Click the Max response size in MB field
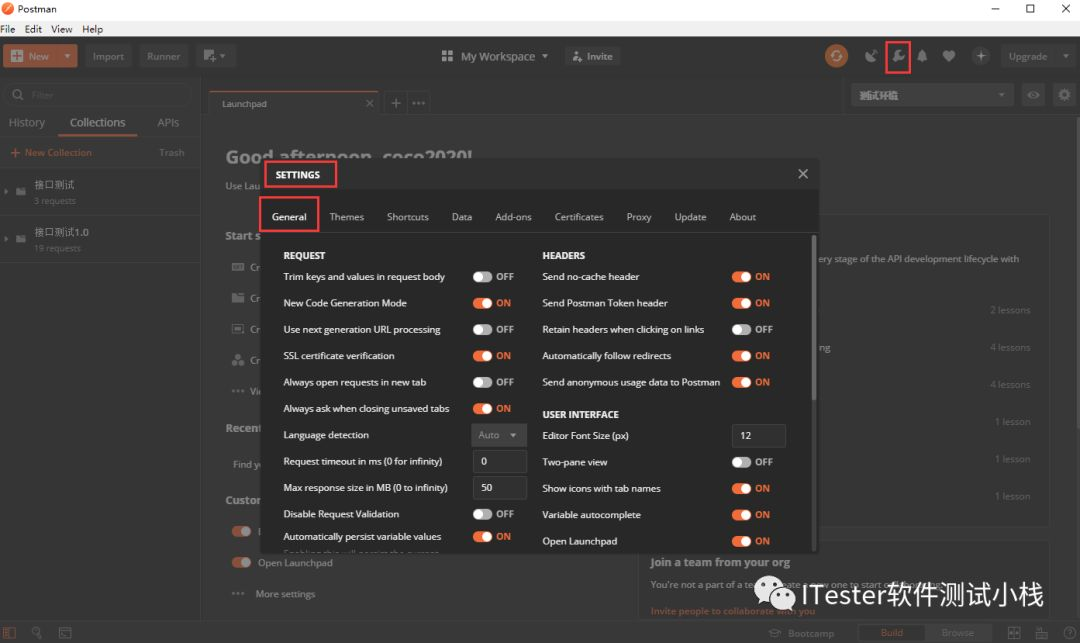This screenshot has width=1080, height=643. click(x=499, y=487)
